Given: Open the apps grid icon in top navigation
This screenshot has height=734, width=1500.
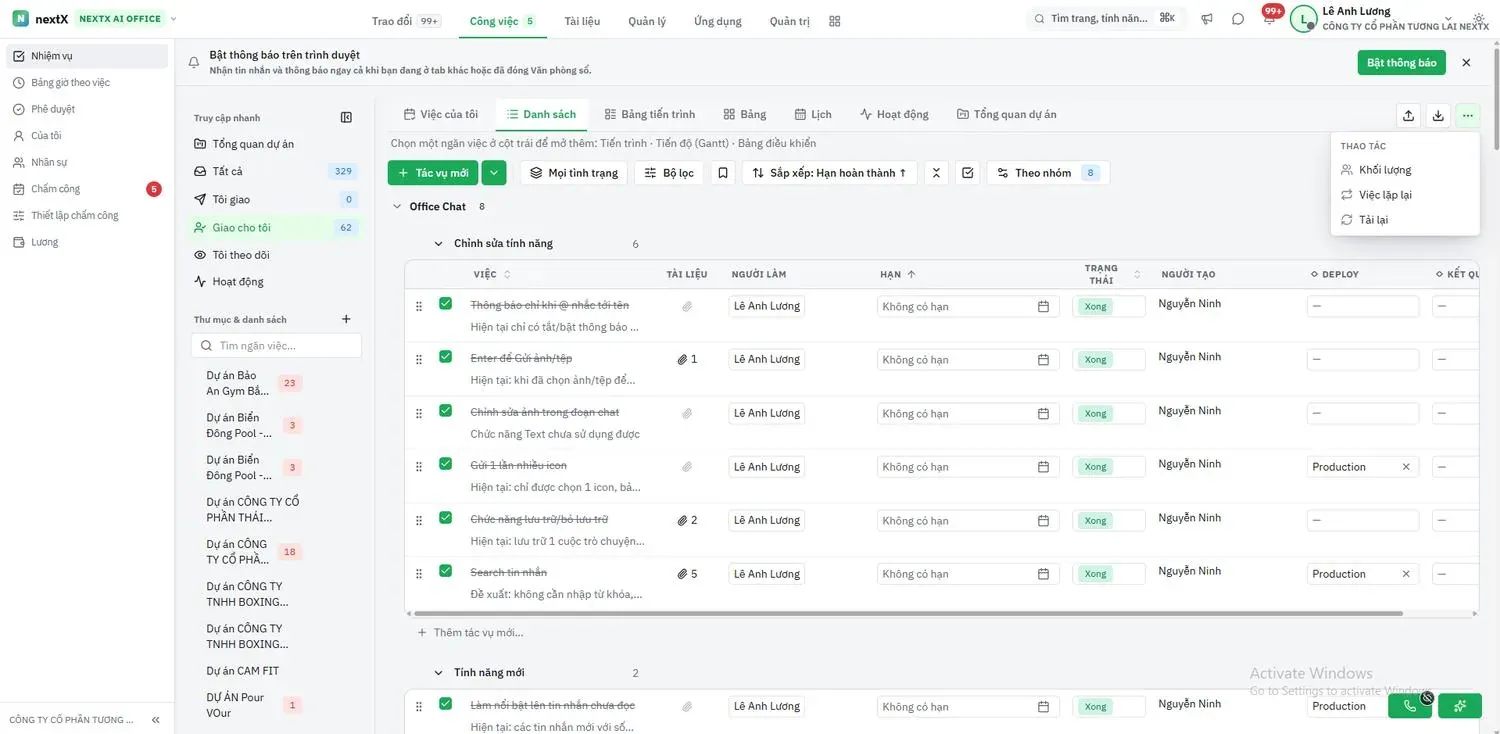Looking at the screenshot, I should pos(835,21).
